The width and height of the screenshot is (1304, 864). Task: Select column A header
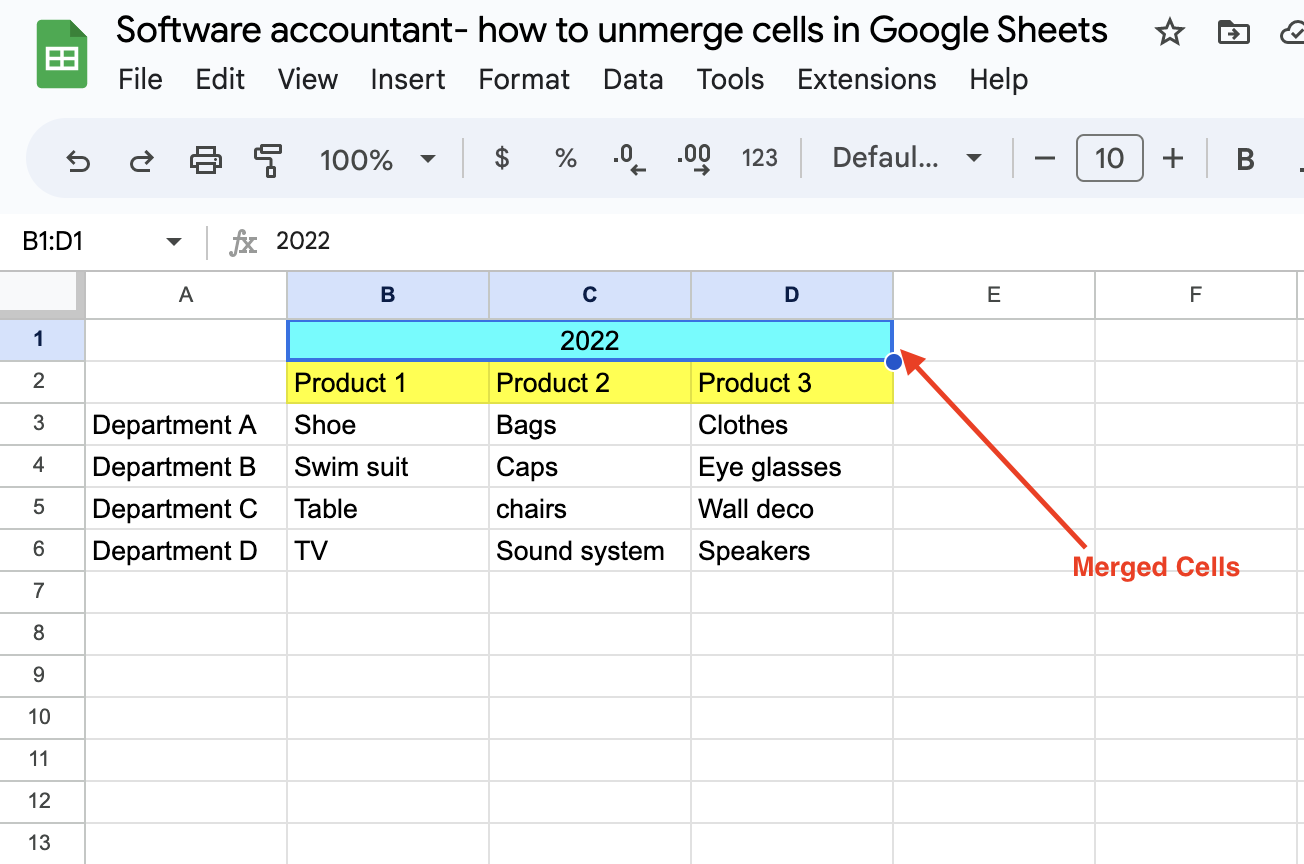[x=186, y=294]
